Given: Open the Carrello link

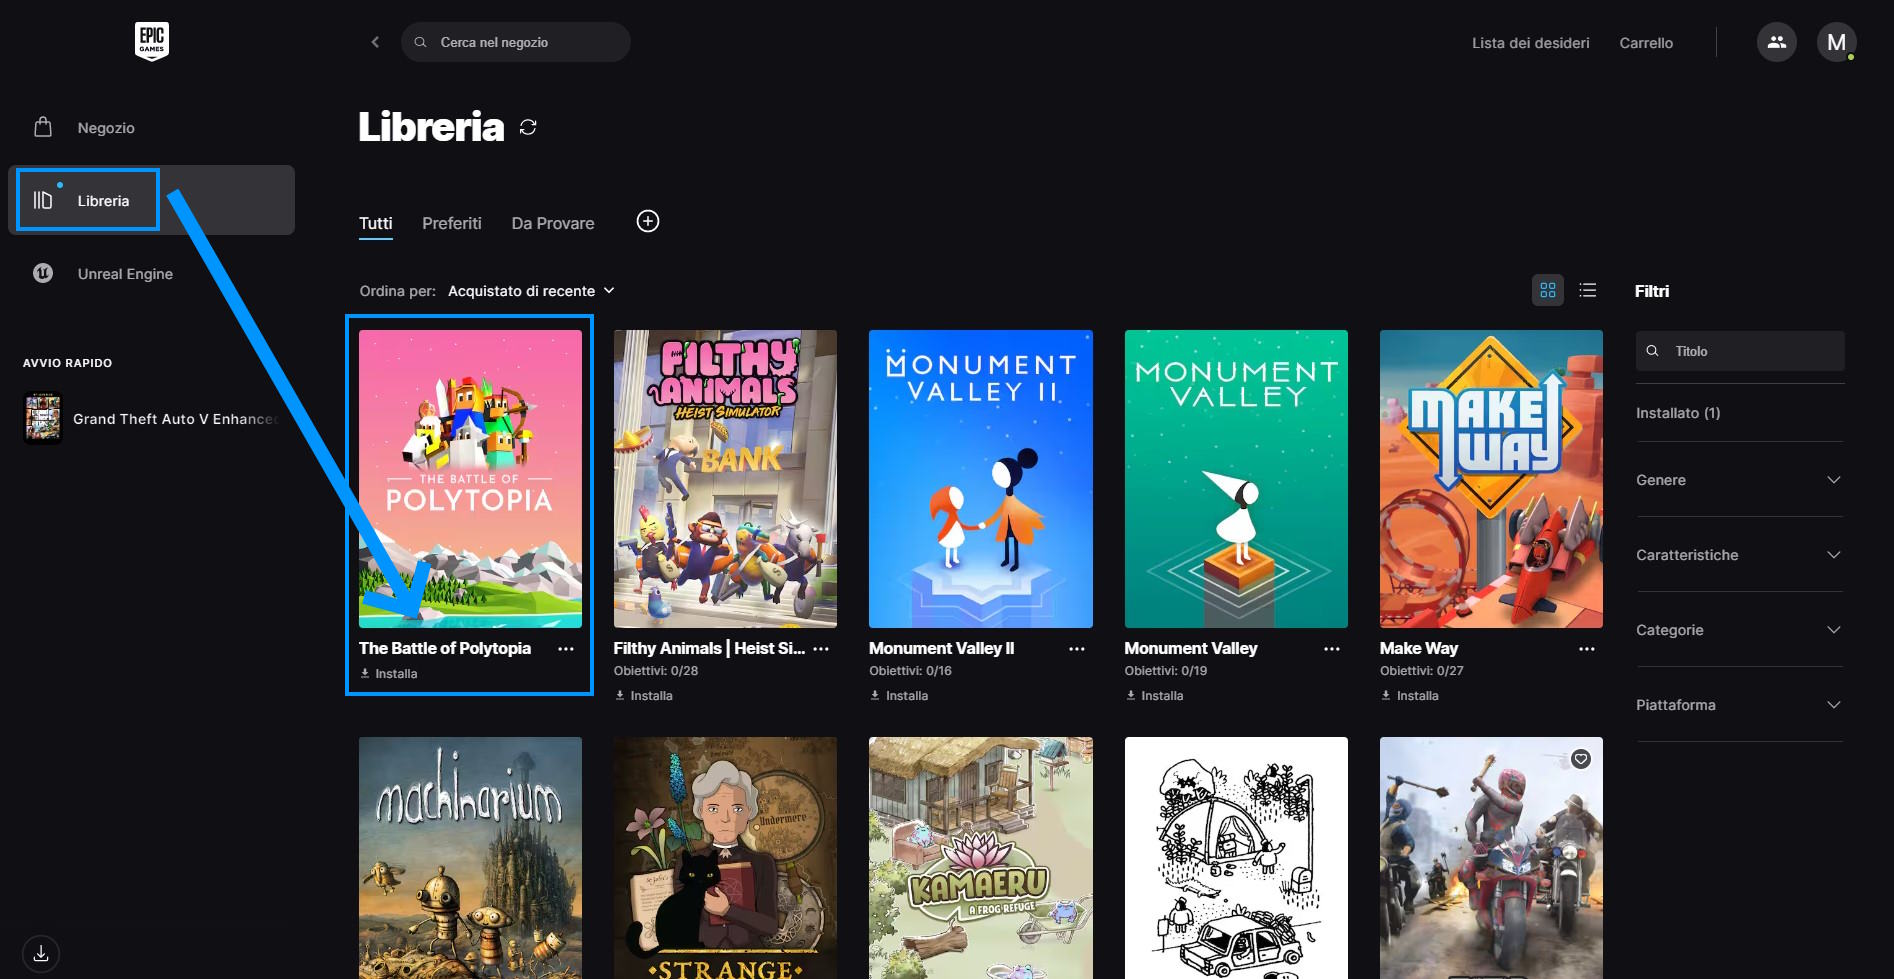Looking at the screenshot, I should click(x=1646, y=43).
